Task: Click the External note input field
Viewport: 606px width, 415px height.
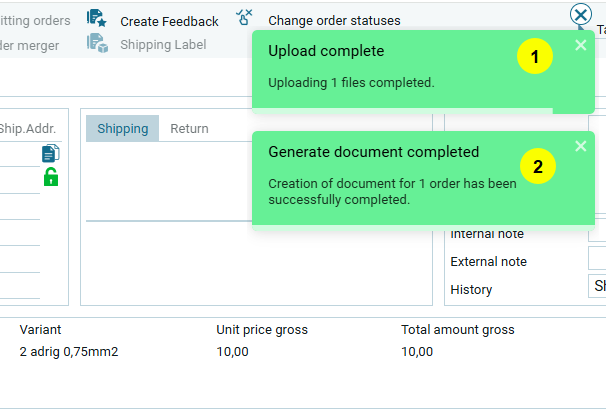Action: pyautogui.click(x=597, y=259)
